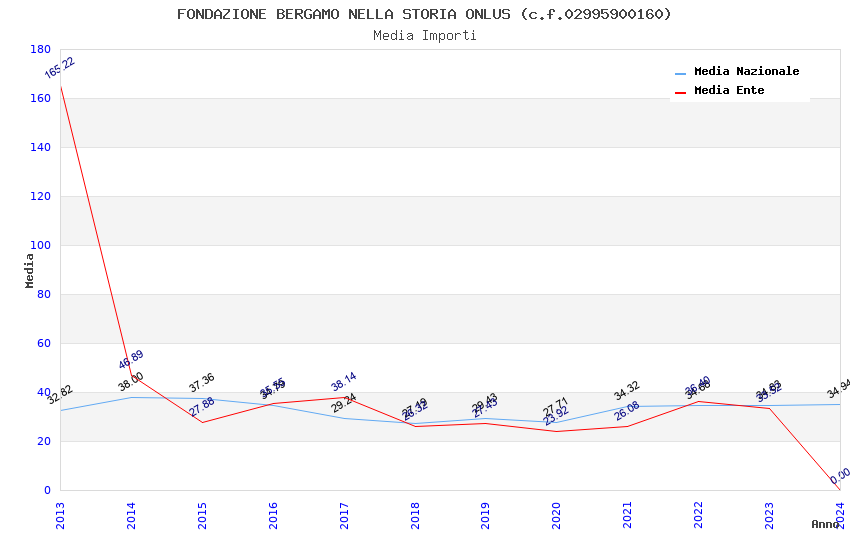The height and width of the screenshot is (550, 850).
Task: Click the 2014 year label
Action: [x=131, y=515]
